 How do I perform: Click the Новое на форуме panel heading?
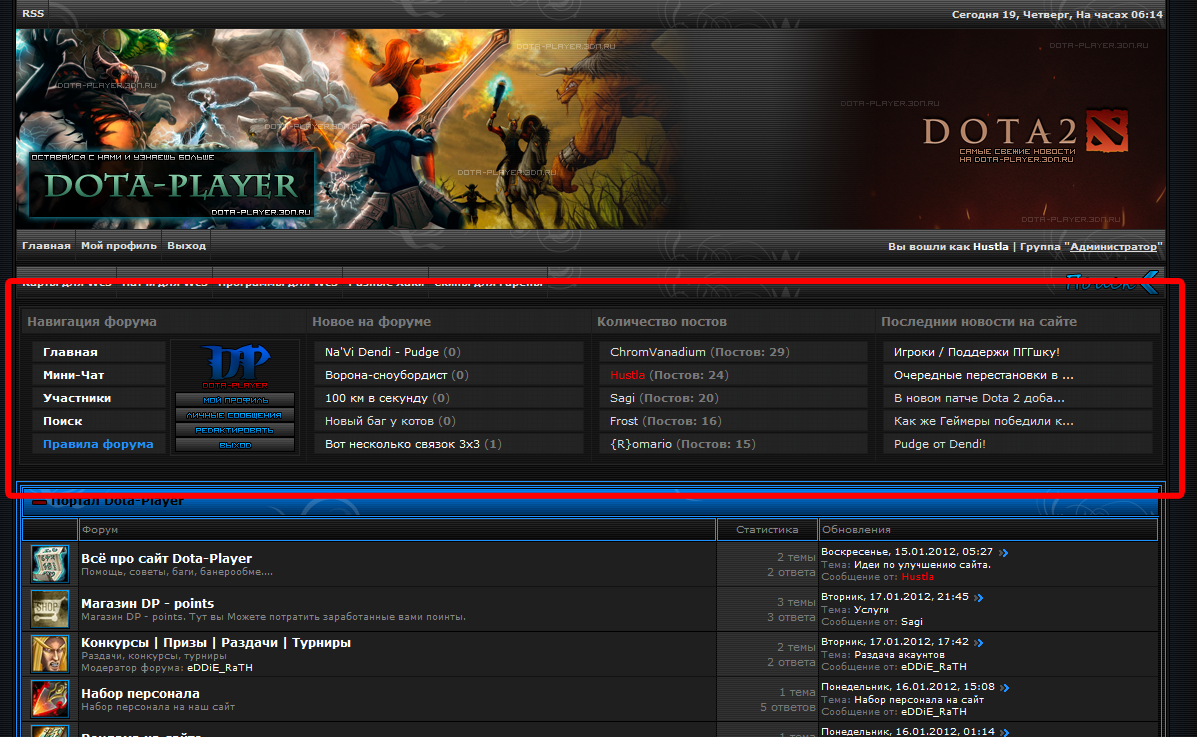coord(371,322)
